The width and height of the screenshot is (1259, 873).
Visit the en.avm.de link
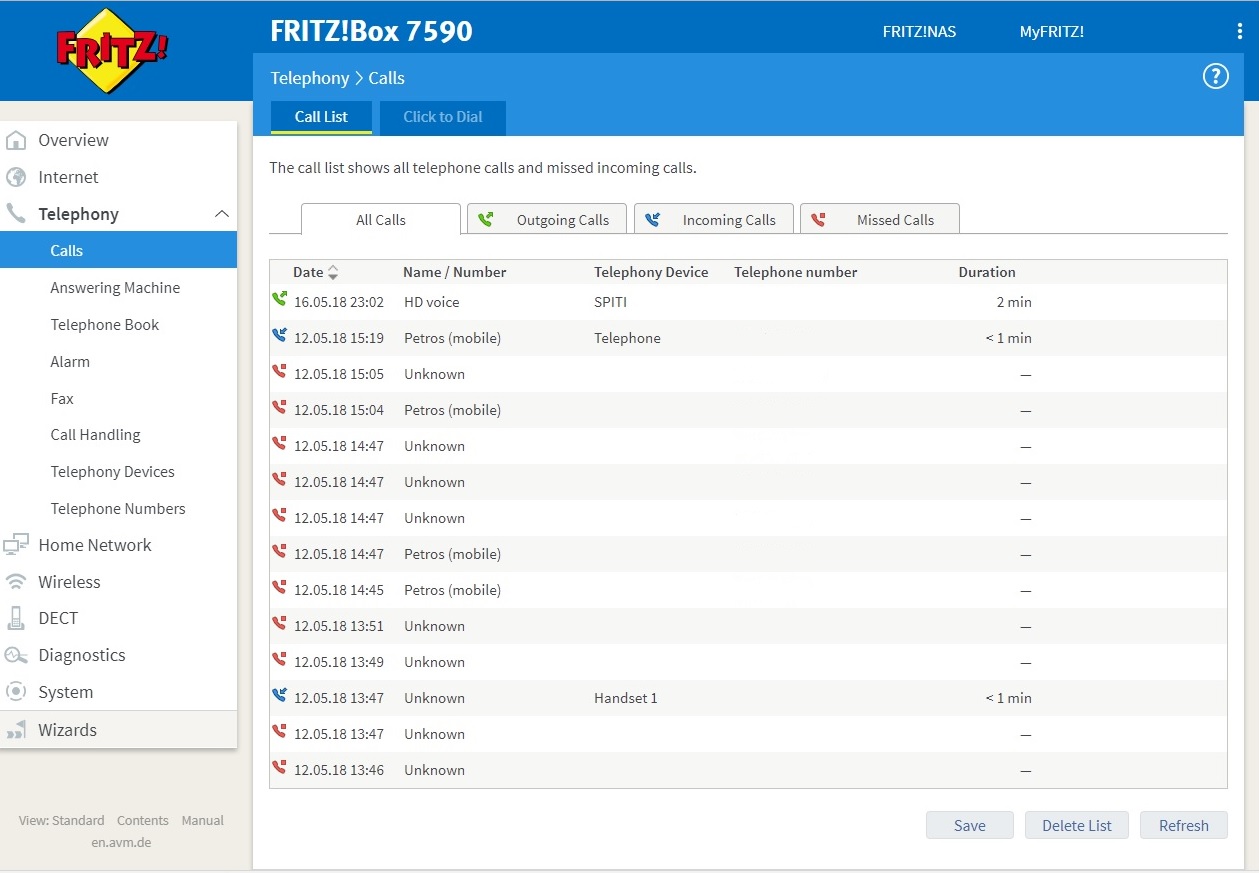(121, 843)
